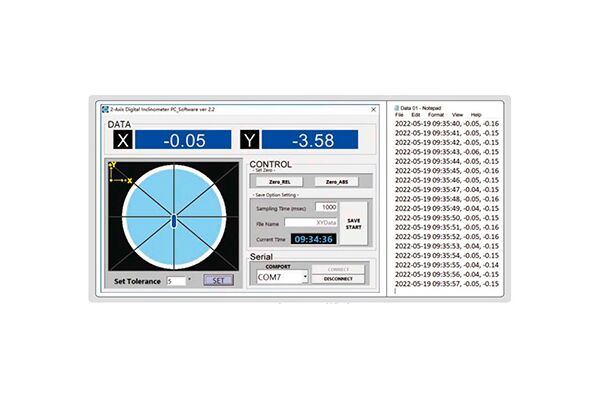Open the Notepad Edit menu

[416, 115]
